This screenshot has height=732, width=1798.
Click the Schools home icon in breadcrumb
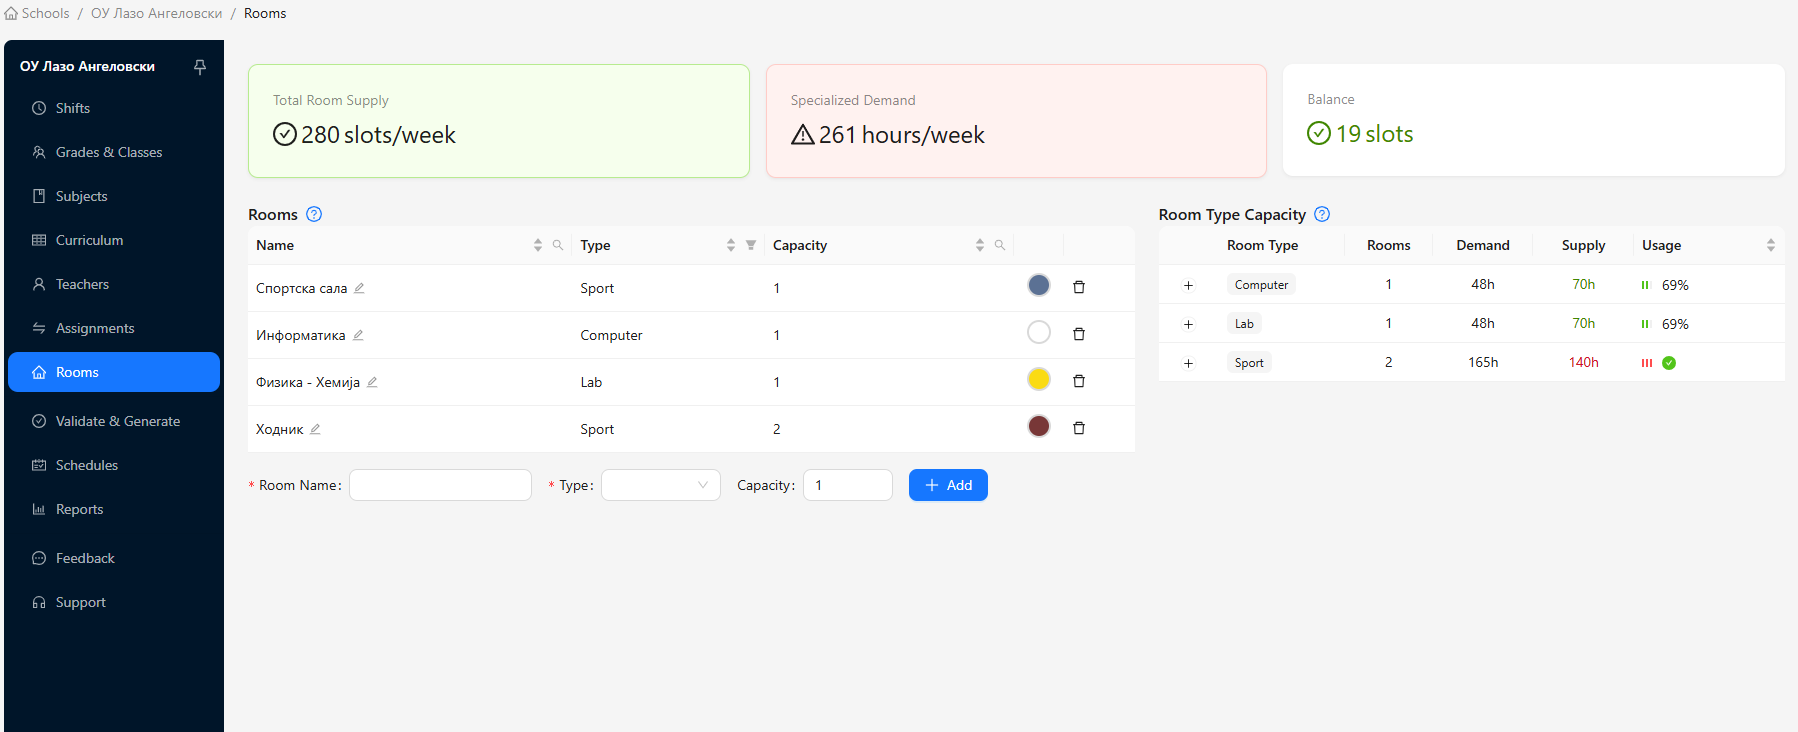11,13
